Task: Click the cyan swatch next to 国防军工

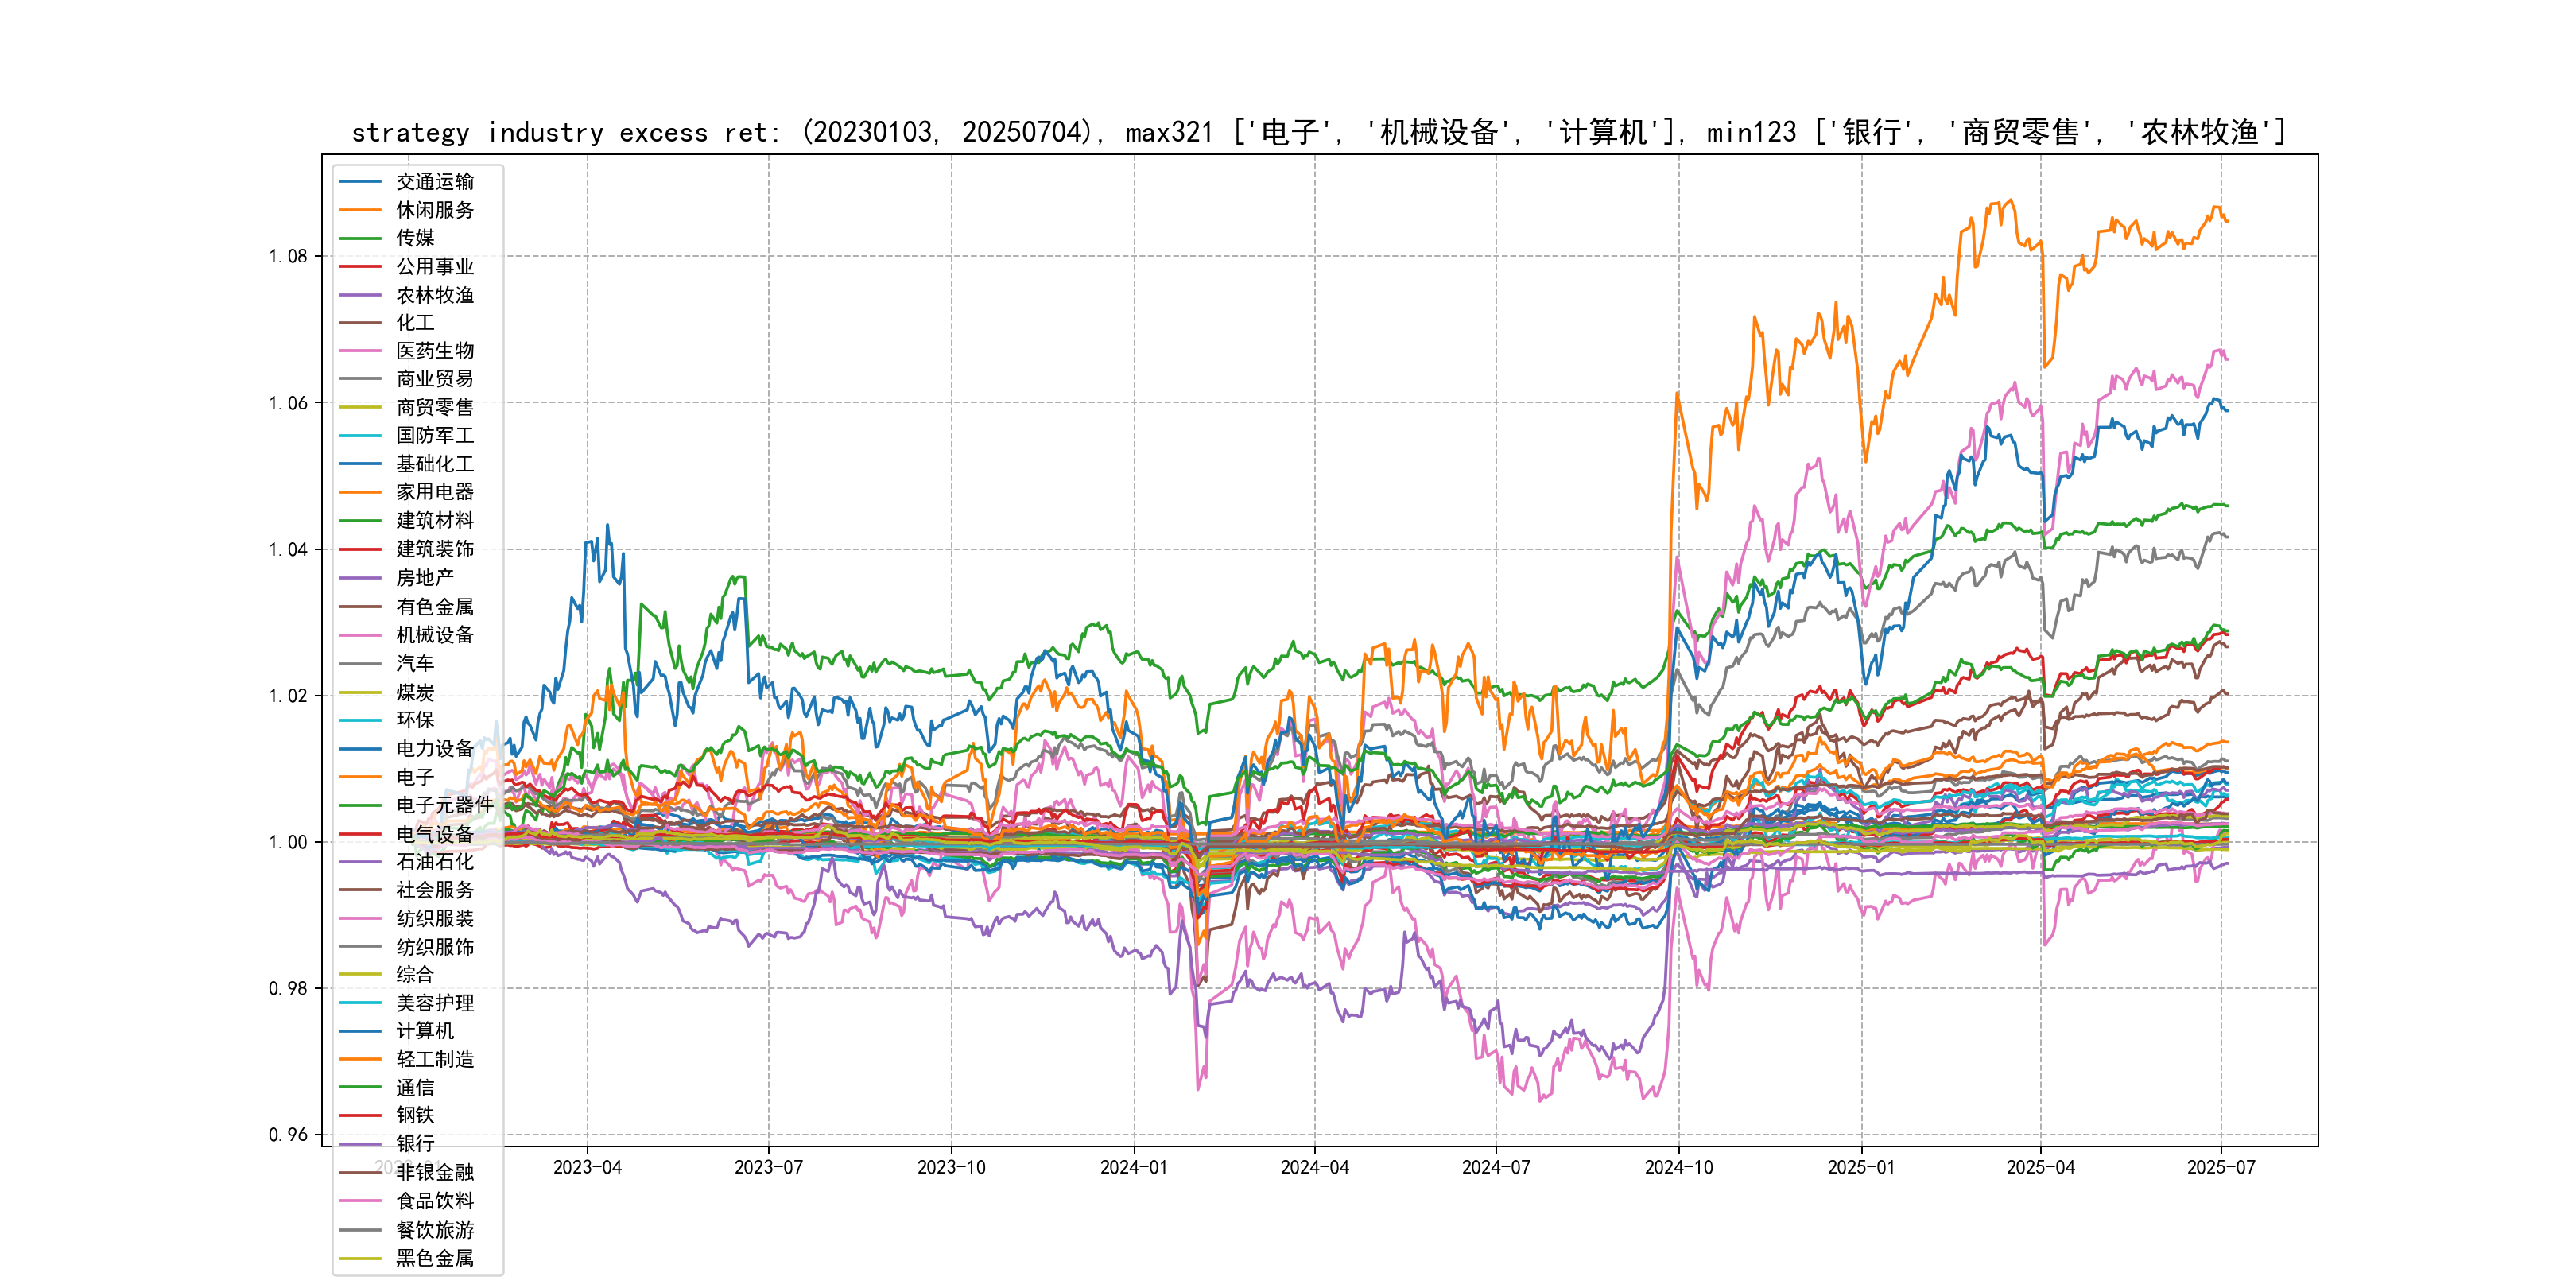Action: [x=360, y=436]
